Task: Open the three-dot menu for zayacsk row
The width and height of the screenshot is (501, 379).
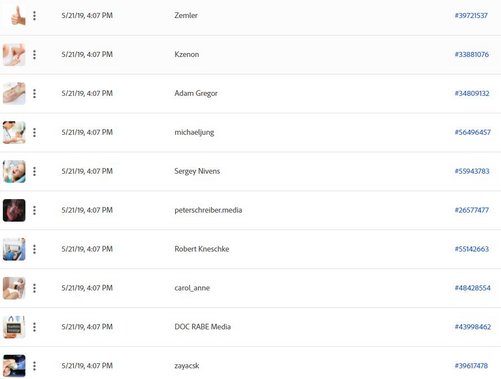Action: (x=34, y=366)
